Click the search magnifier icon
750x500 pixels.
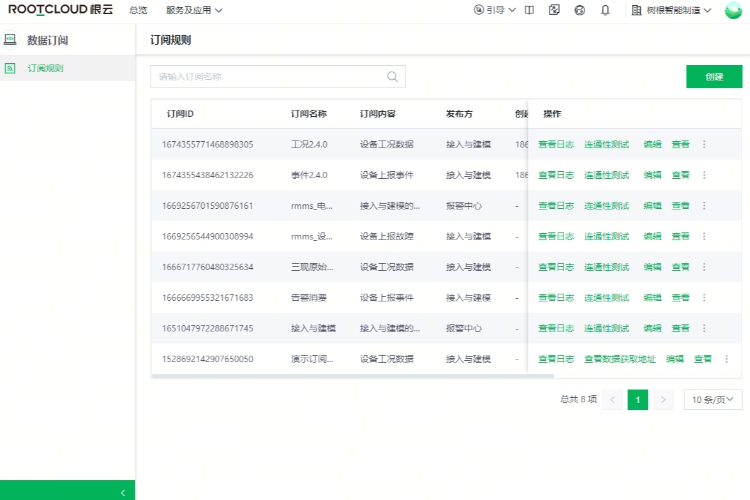tap(392, 76)
